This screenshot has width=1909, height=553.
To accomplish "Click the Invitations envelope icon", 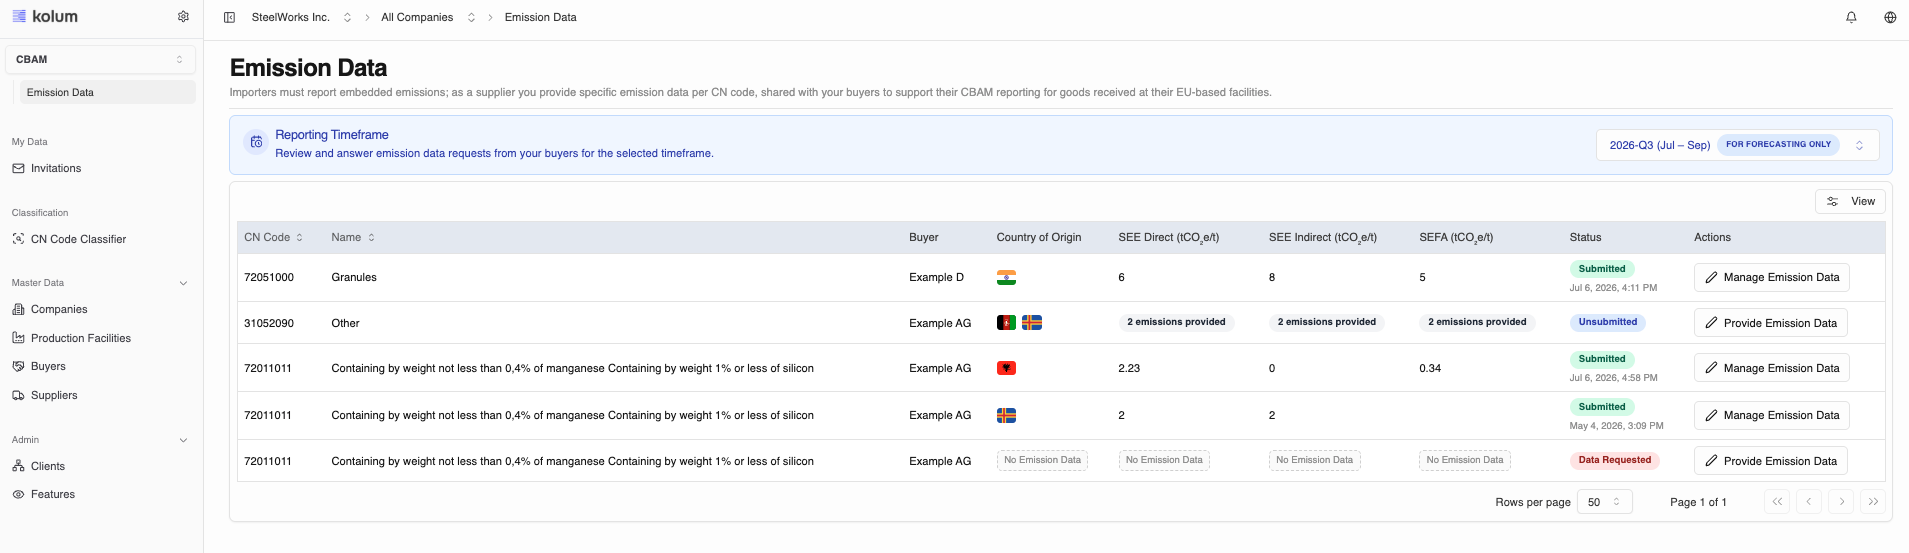I will pos(18,168).
